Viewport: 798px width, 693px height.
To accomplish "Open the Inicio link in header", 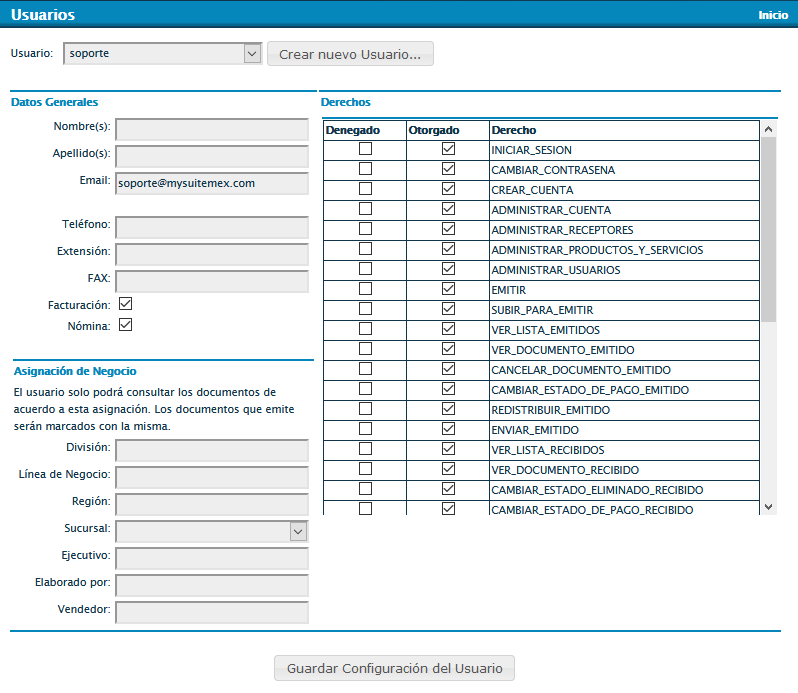I will coord(772,15).
